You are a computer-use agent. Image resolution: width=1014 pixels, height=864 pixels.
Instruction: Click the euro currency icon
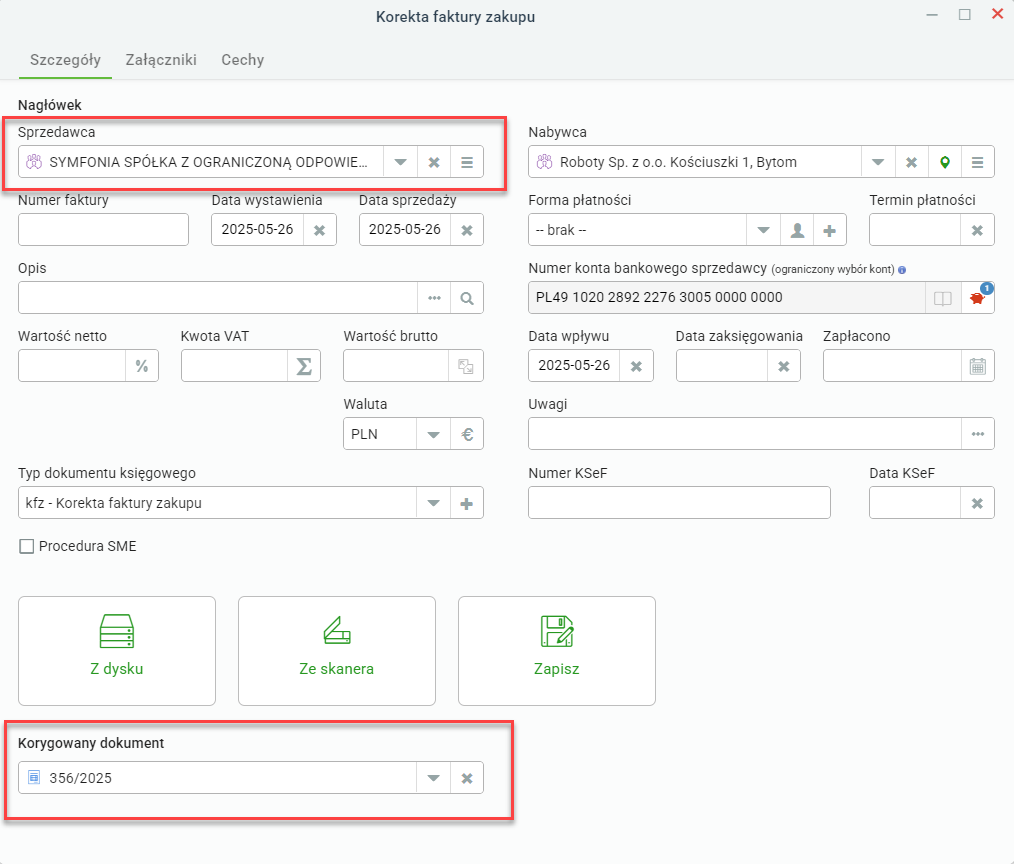467,434
